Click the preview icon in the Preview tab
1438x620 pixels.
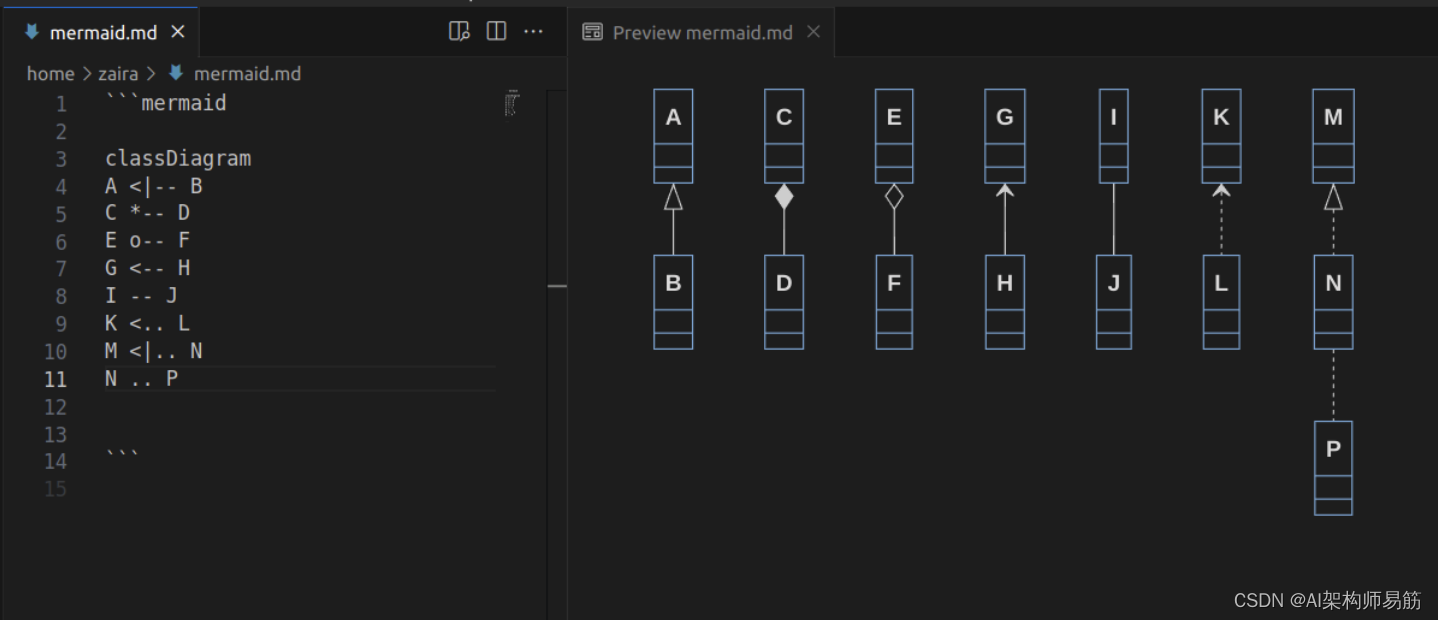(x=592, y=32)
